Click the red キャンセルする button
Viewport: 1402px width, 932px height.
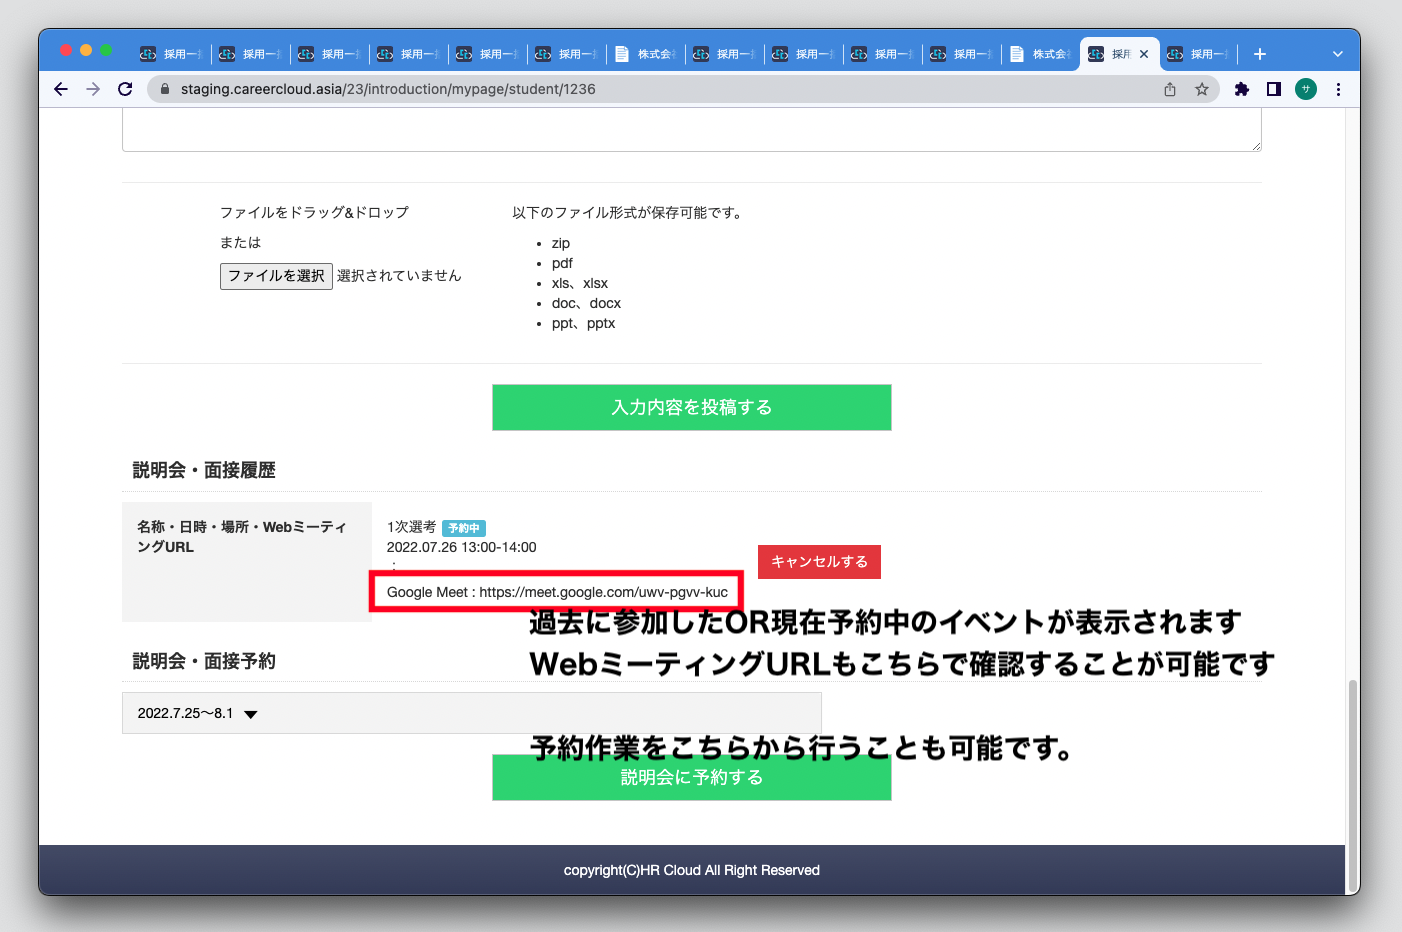[819, 562]
